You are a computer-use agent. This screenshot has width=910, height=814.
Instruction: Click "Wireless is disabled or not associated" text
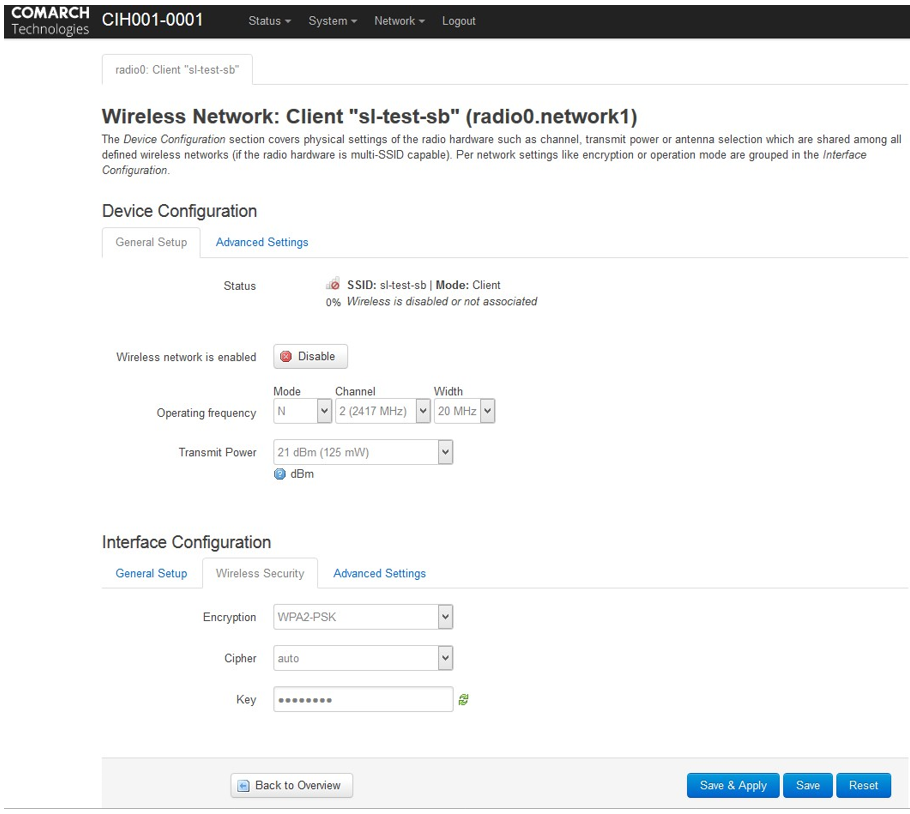[442, 302]
